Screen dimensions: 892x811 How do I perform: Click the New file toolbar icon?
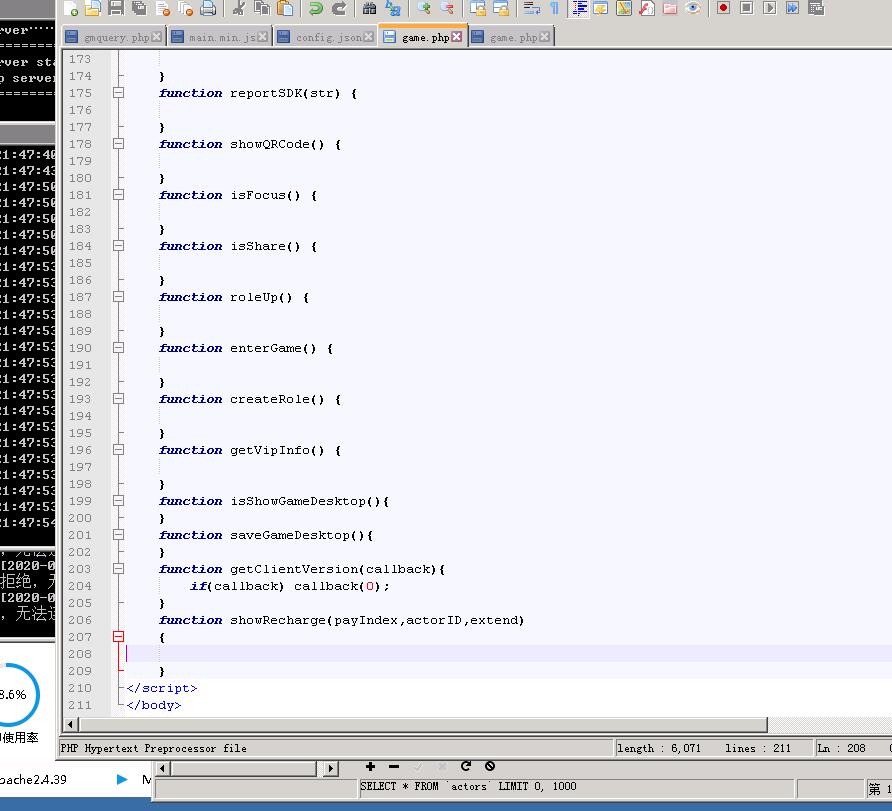click(x=71, y=8)
